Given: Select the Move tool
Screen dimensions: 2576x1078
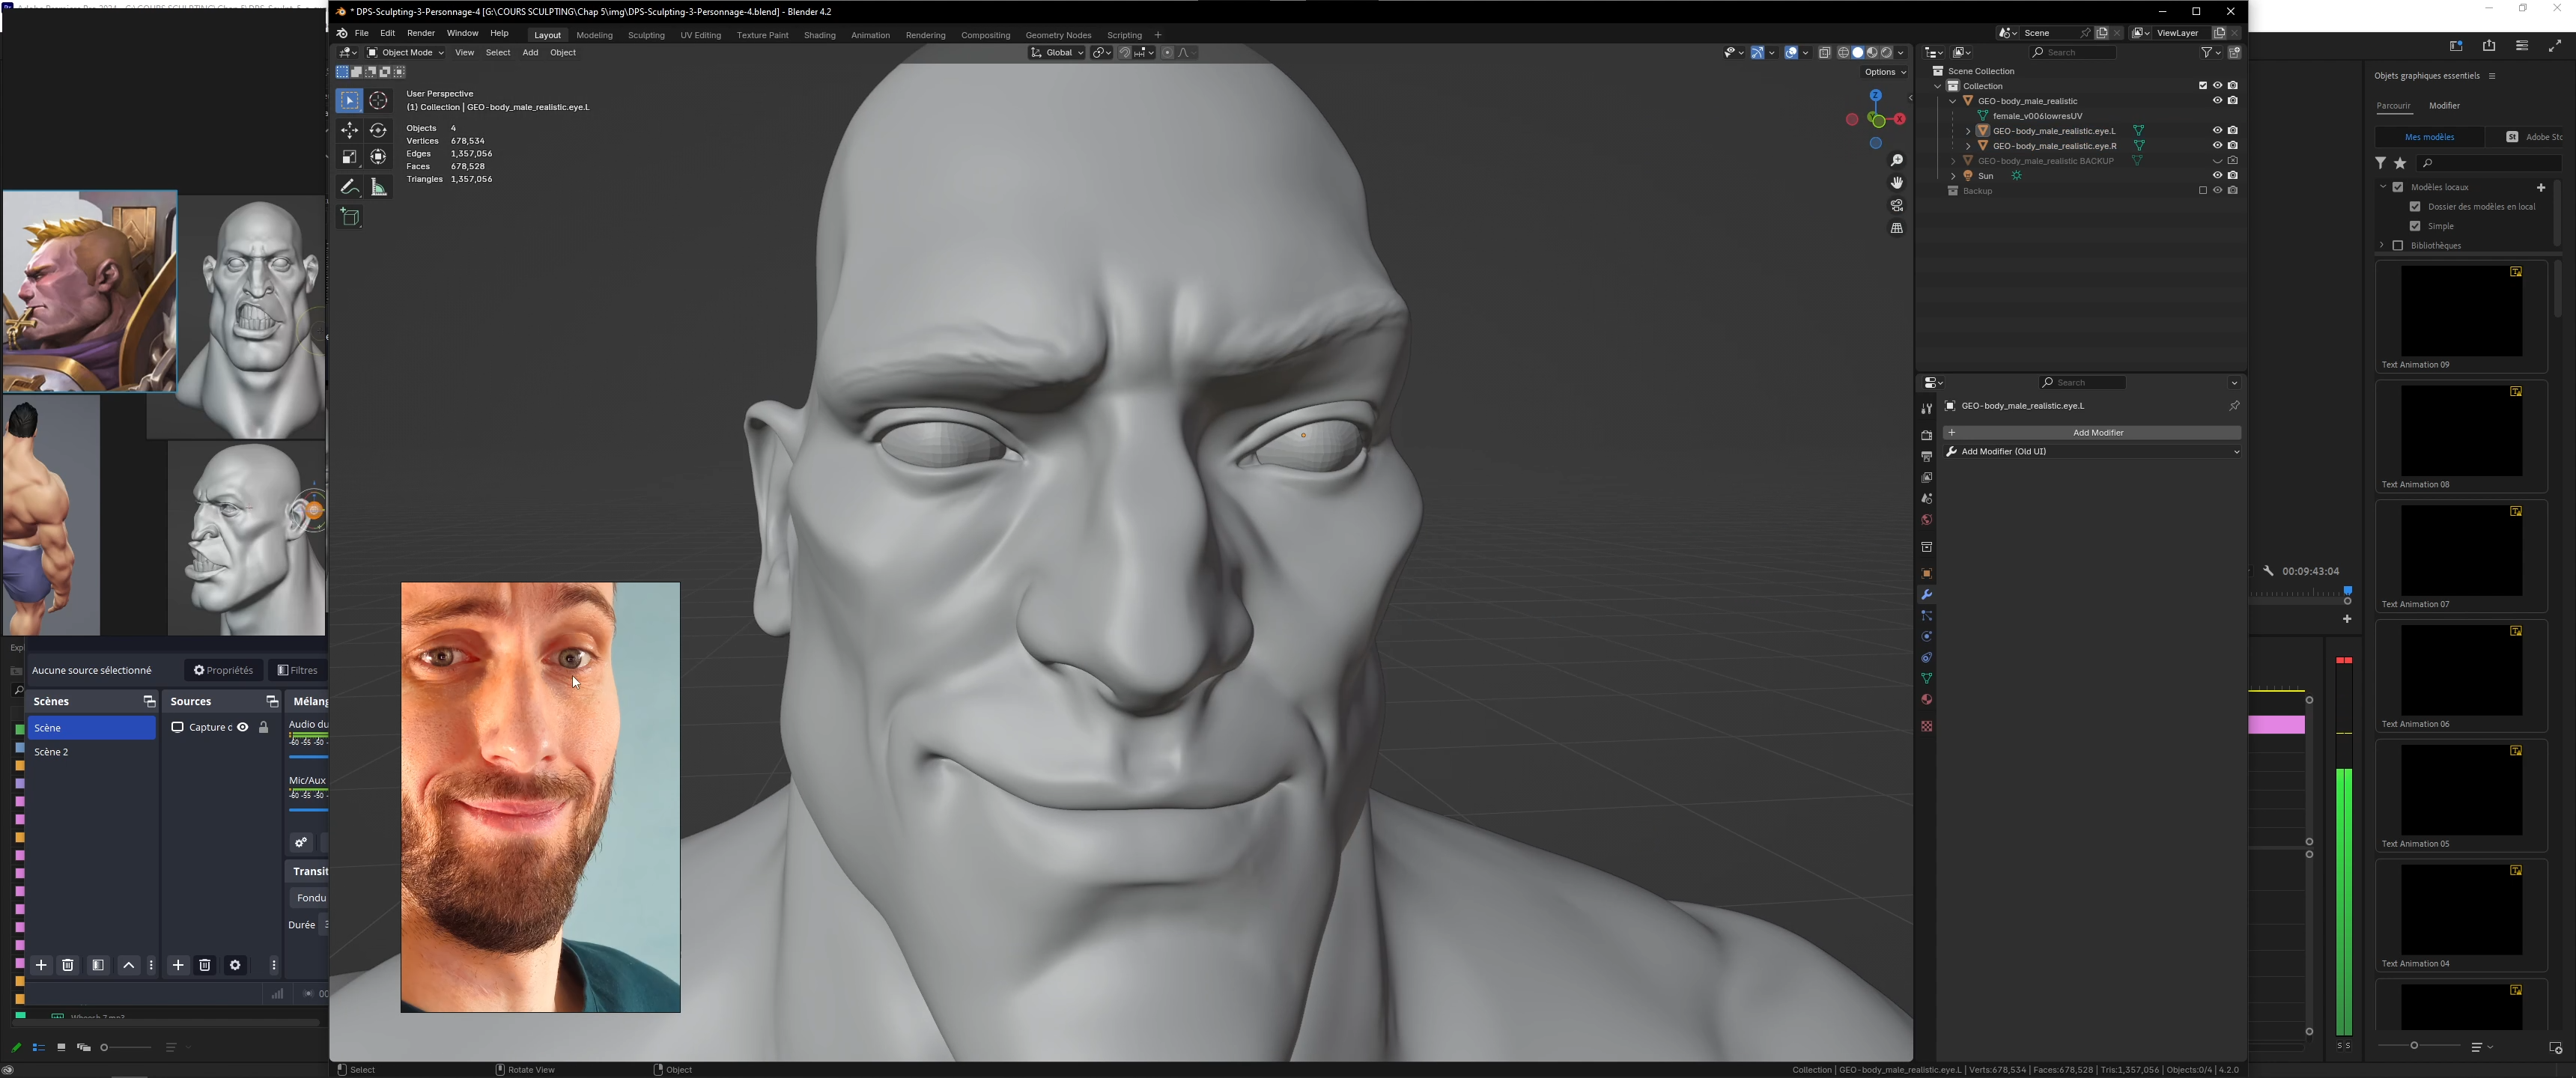Looking at the screenshot, I should tap(349, 130).
